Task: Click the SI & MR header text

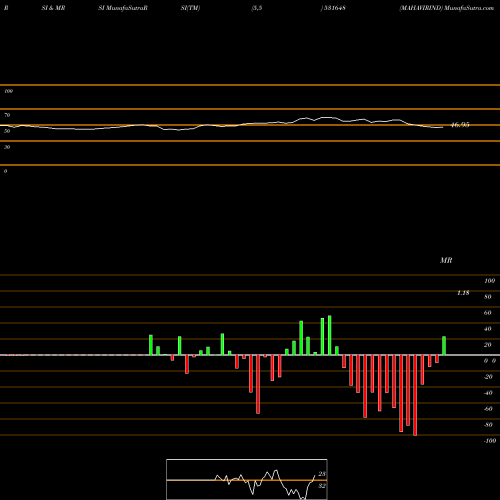Action: [x=53, y=8]
